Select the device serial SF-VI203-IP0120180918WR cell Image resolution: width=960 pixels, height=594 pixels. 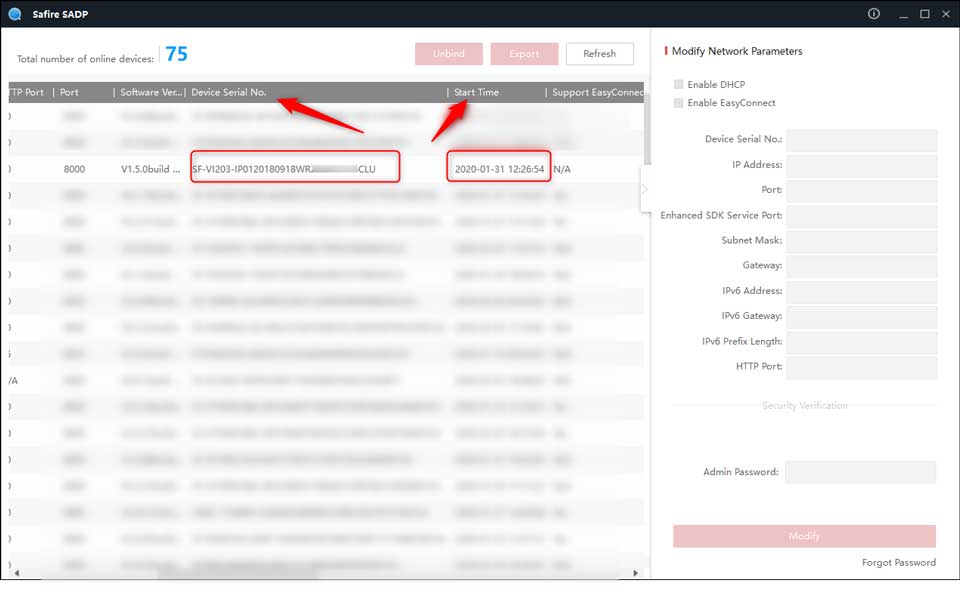pos(284,169)
